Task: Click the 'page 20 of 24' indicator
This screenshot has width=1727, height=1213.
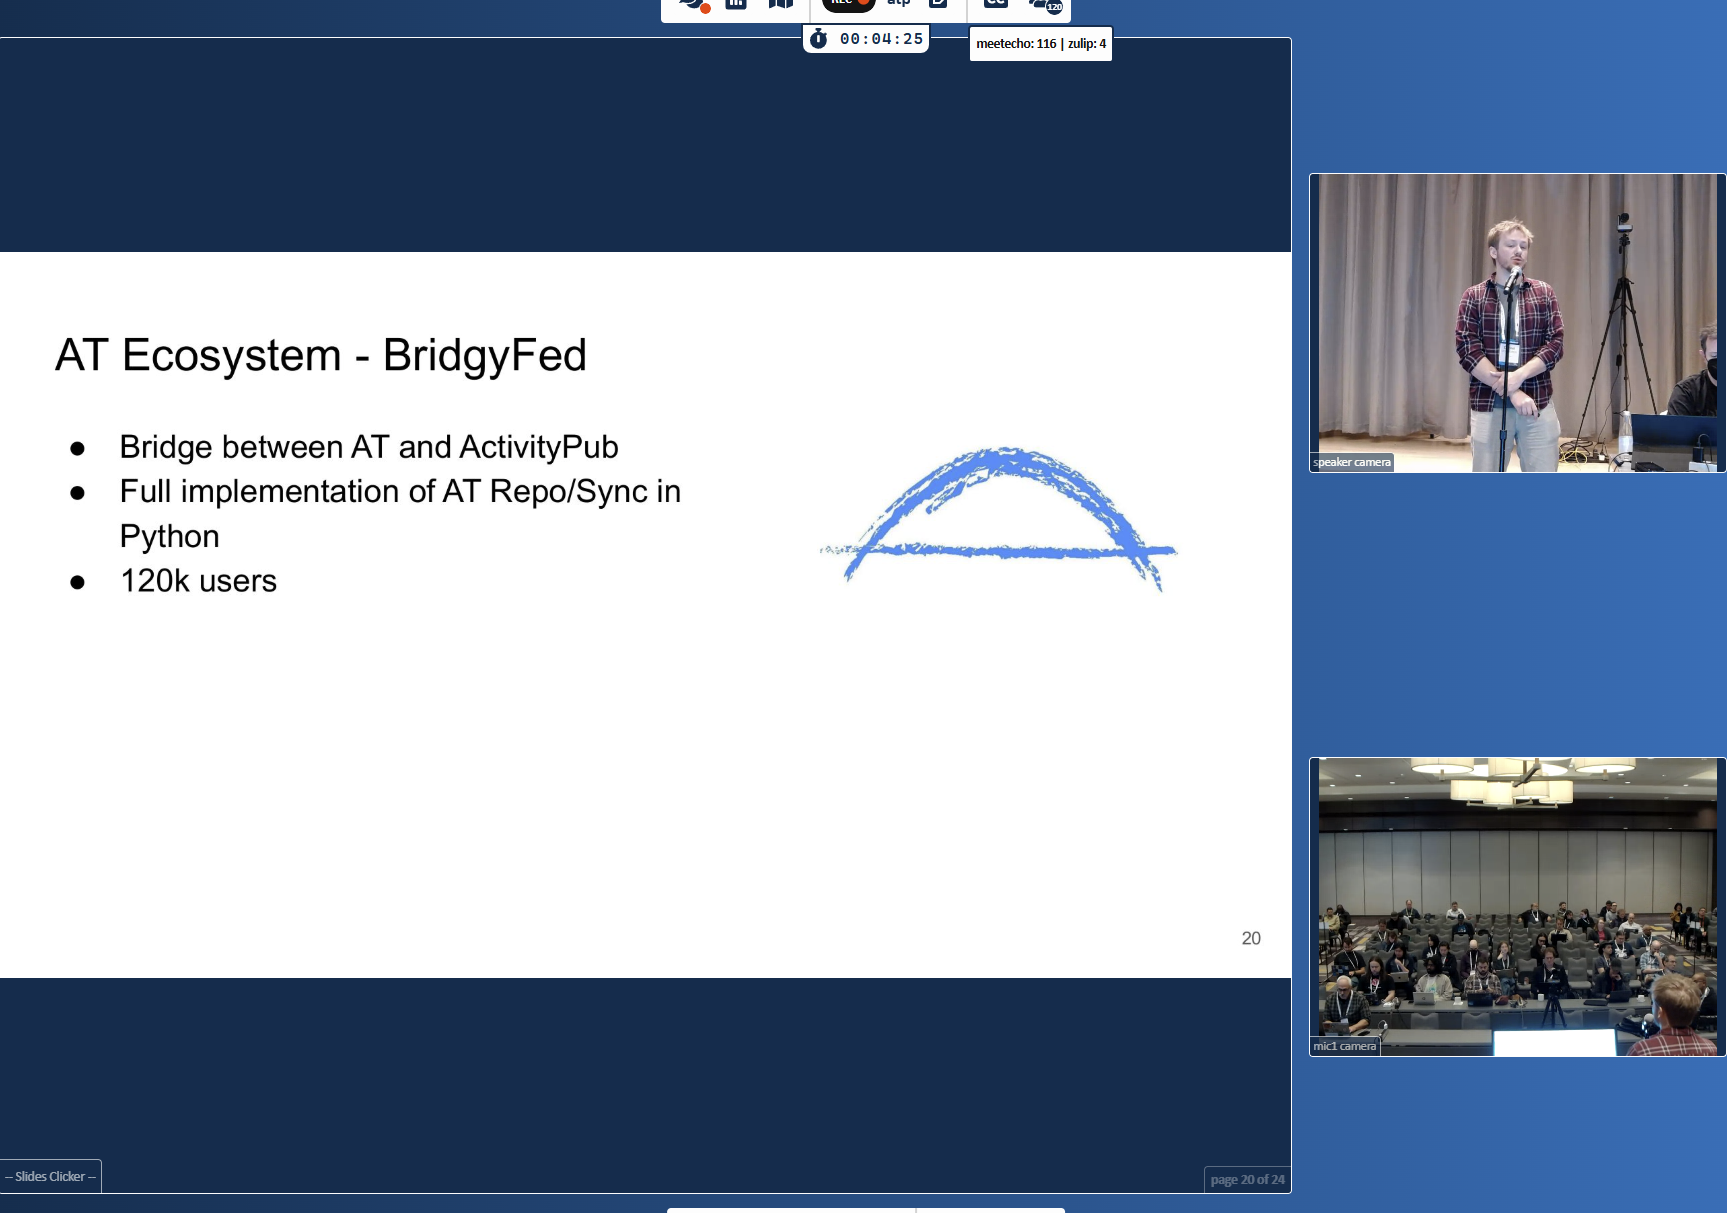Action: (x=1246, y=1179)
